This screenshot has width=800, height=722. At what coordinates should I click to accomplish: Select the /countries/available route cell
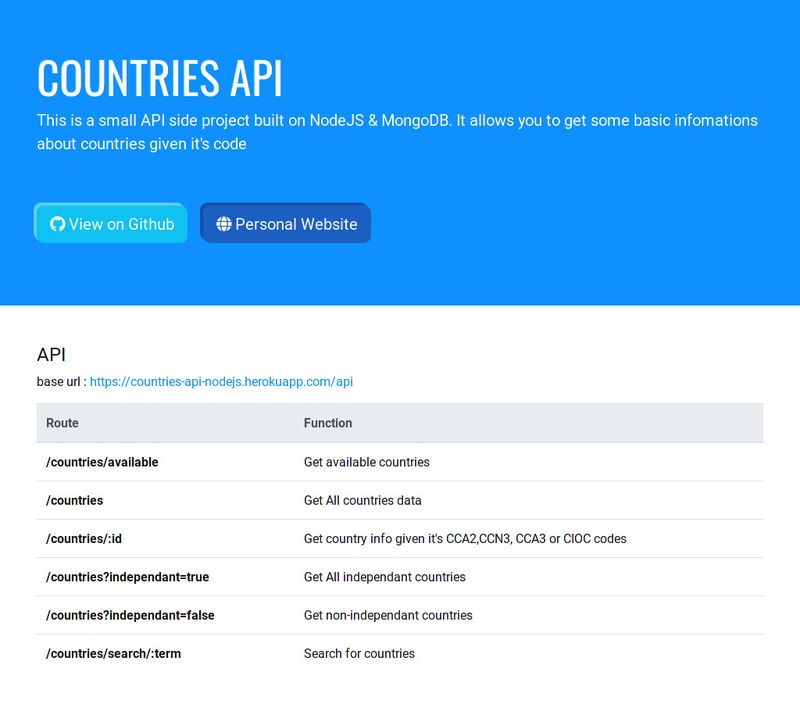[x=165, y=462]
